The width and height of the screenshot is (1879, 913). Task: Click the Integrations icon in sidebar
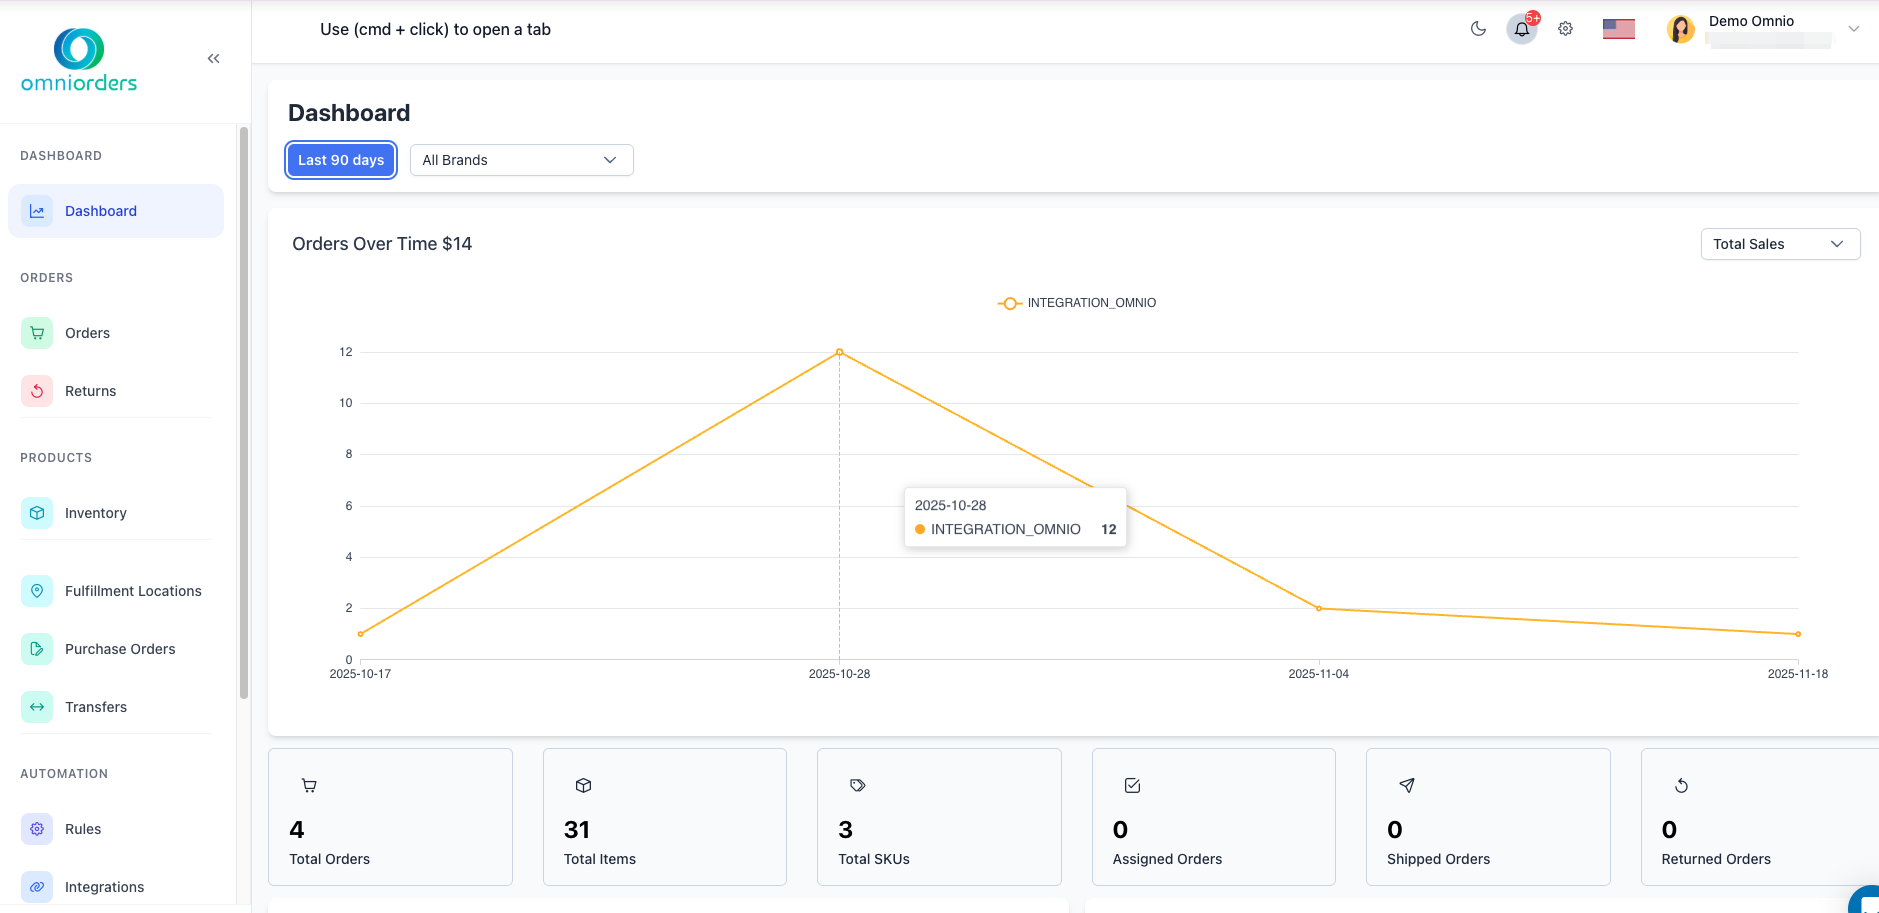tap(36, 886)
